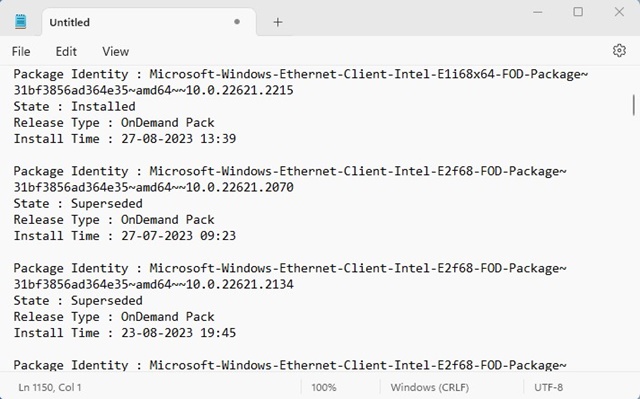Click the unsaved changes dot on Untitled tab
640x399 pixels.
[x=237, y=22]
